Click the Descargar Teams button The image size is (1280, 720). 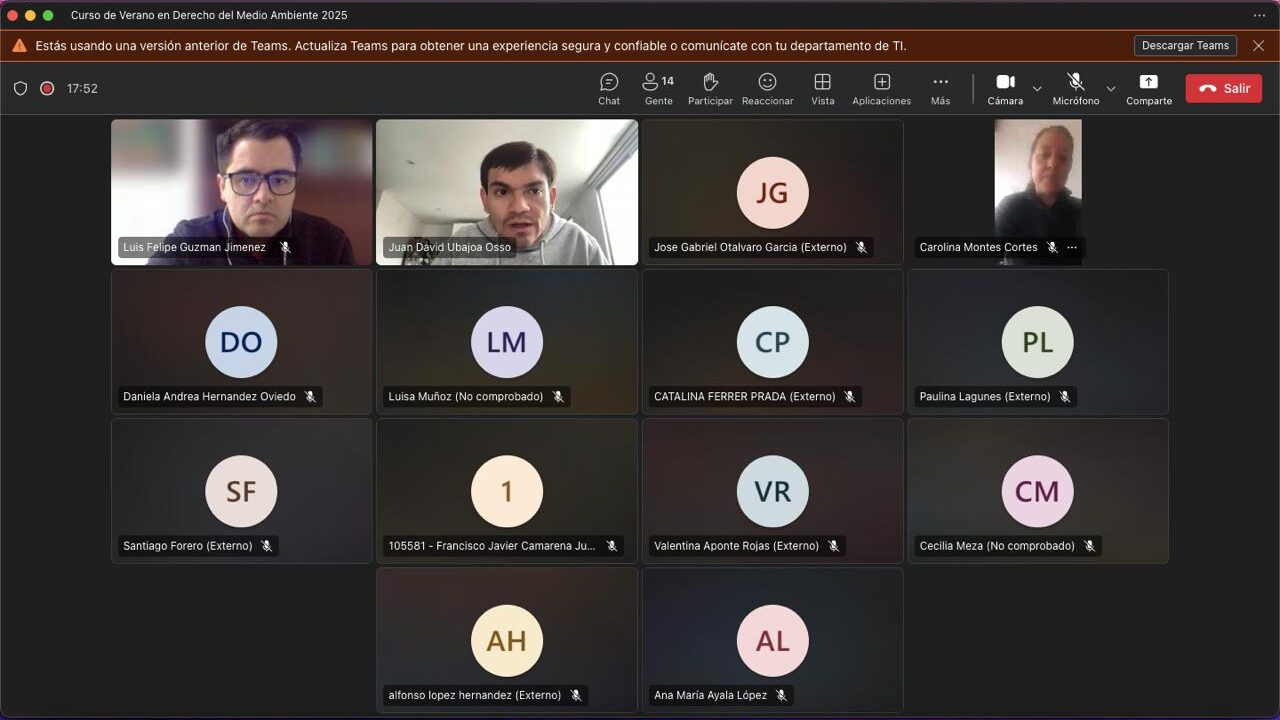click(x=1185, y=46)
